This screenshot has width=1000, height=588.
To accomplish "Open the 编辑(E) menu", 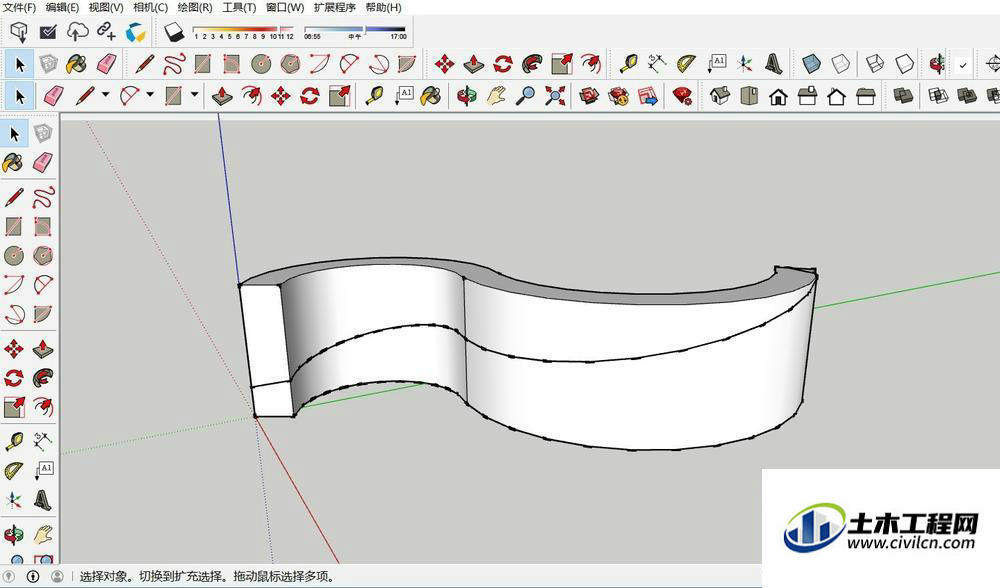I will 62,7.
